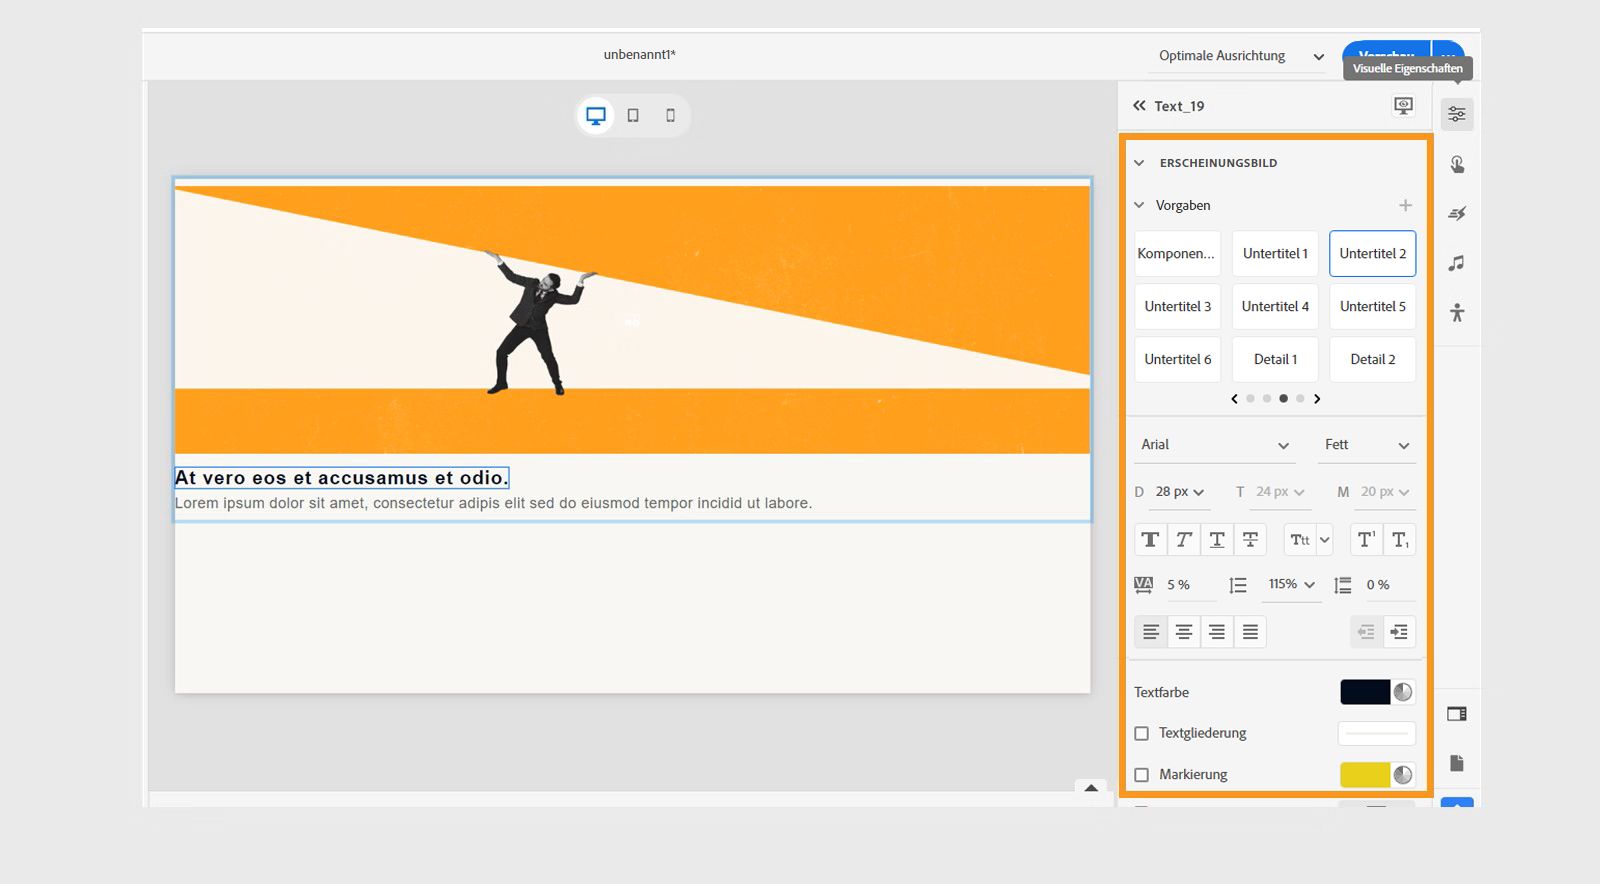
Task: Increase text indent
Action: coord(1400,632)
